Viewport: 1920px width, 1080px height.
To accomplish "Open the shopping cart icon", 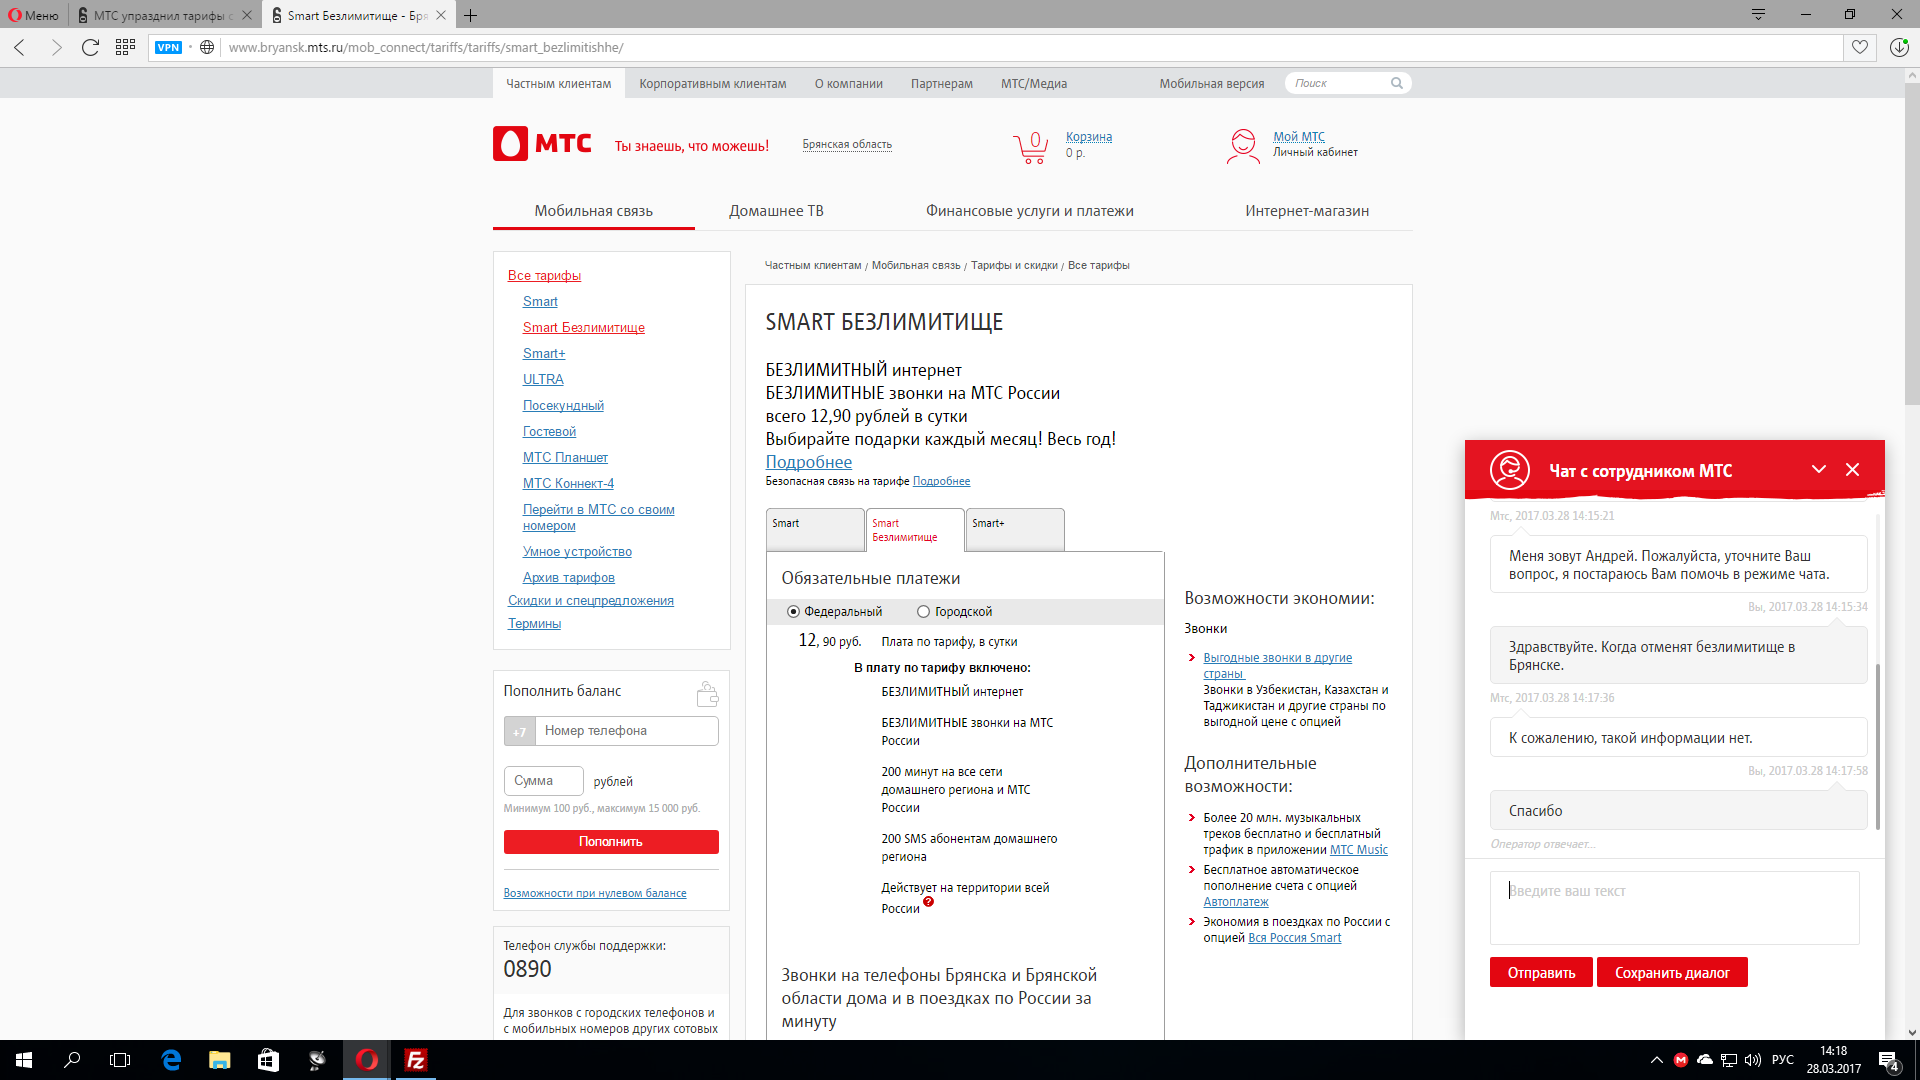I will click(1031, 148).
